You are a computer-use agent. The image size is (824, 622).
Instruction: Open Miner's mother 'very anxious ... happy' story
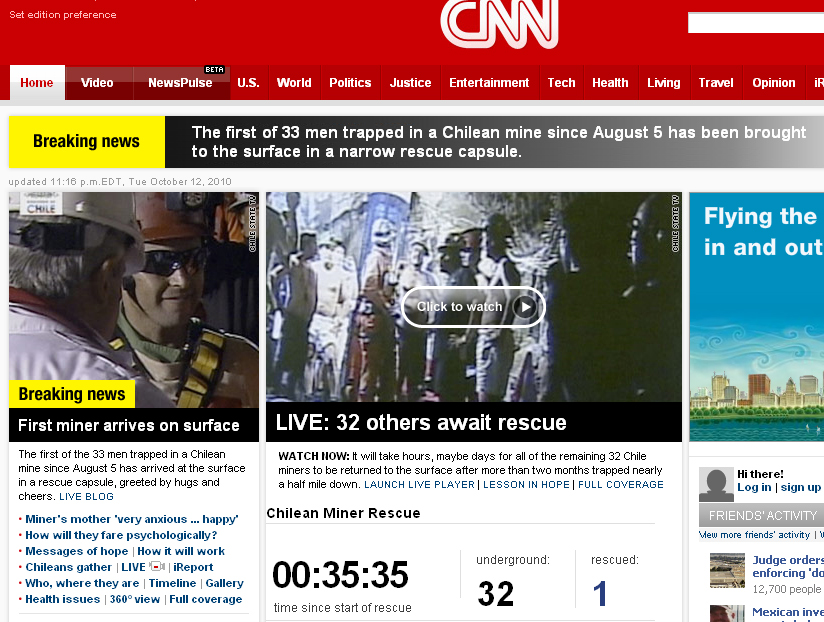(x=132, y=519)
